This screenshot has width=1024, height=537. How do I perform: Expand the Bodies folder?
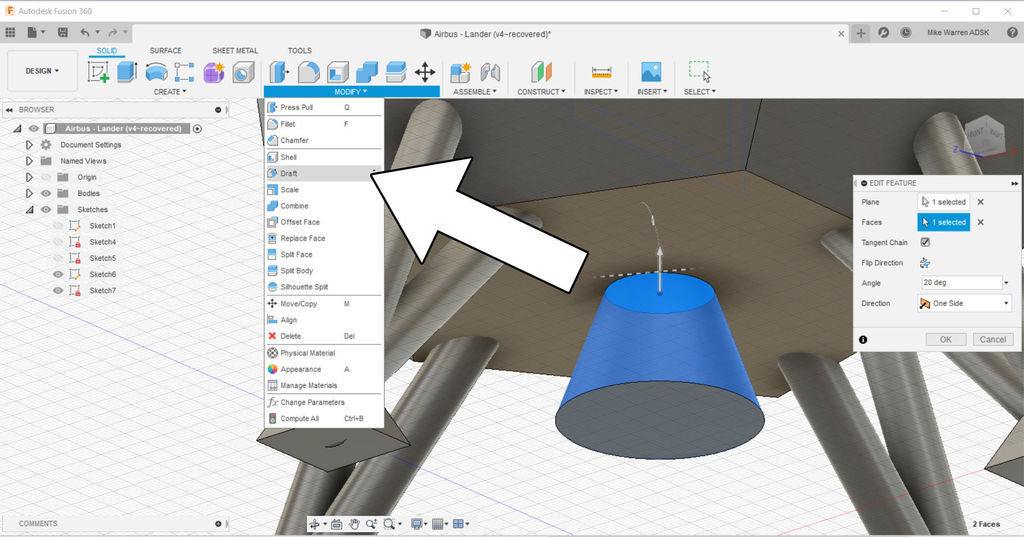29,193
